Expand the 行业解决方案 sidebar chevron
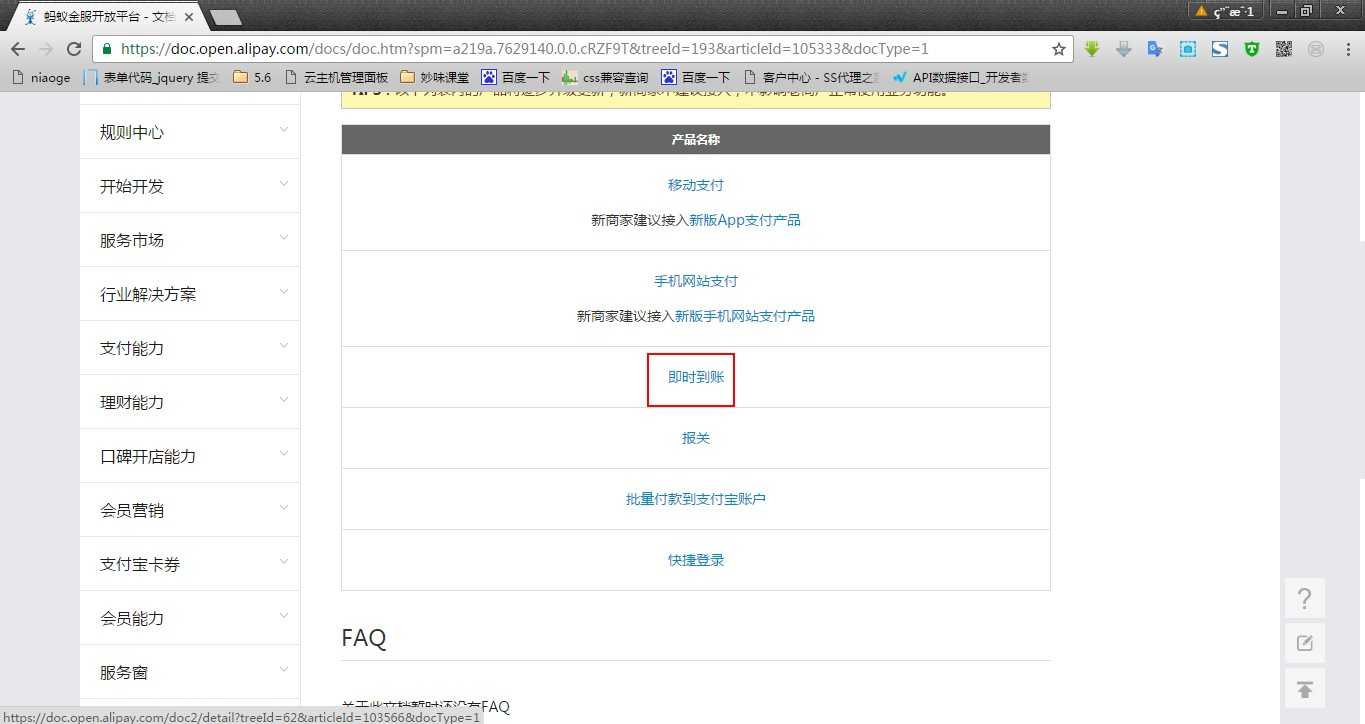Image resolution: width=1365 pixels, height=724 pixels. 284,291
